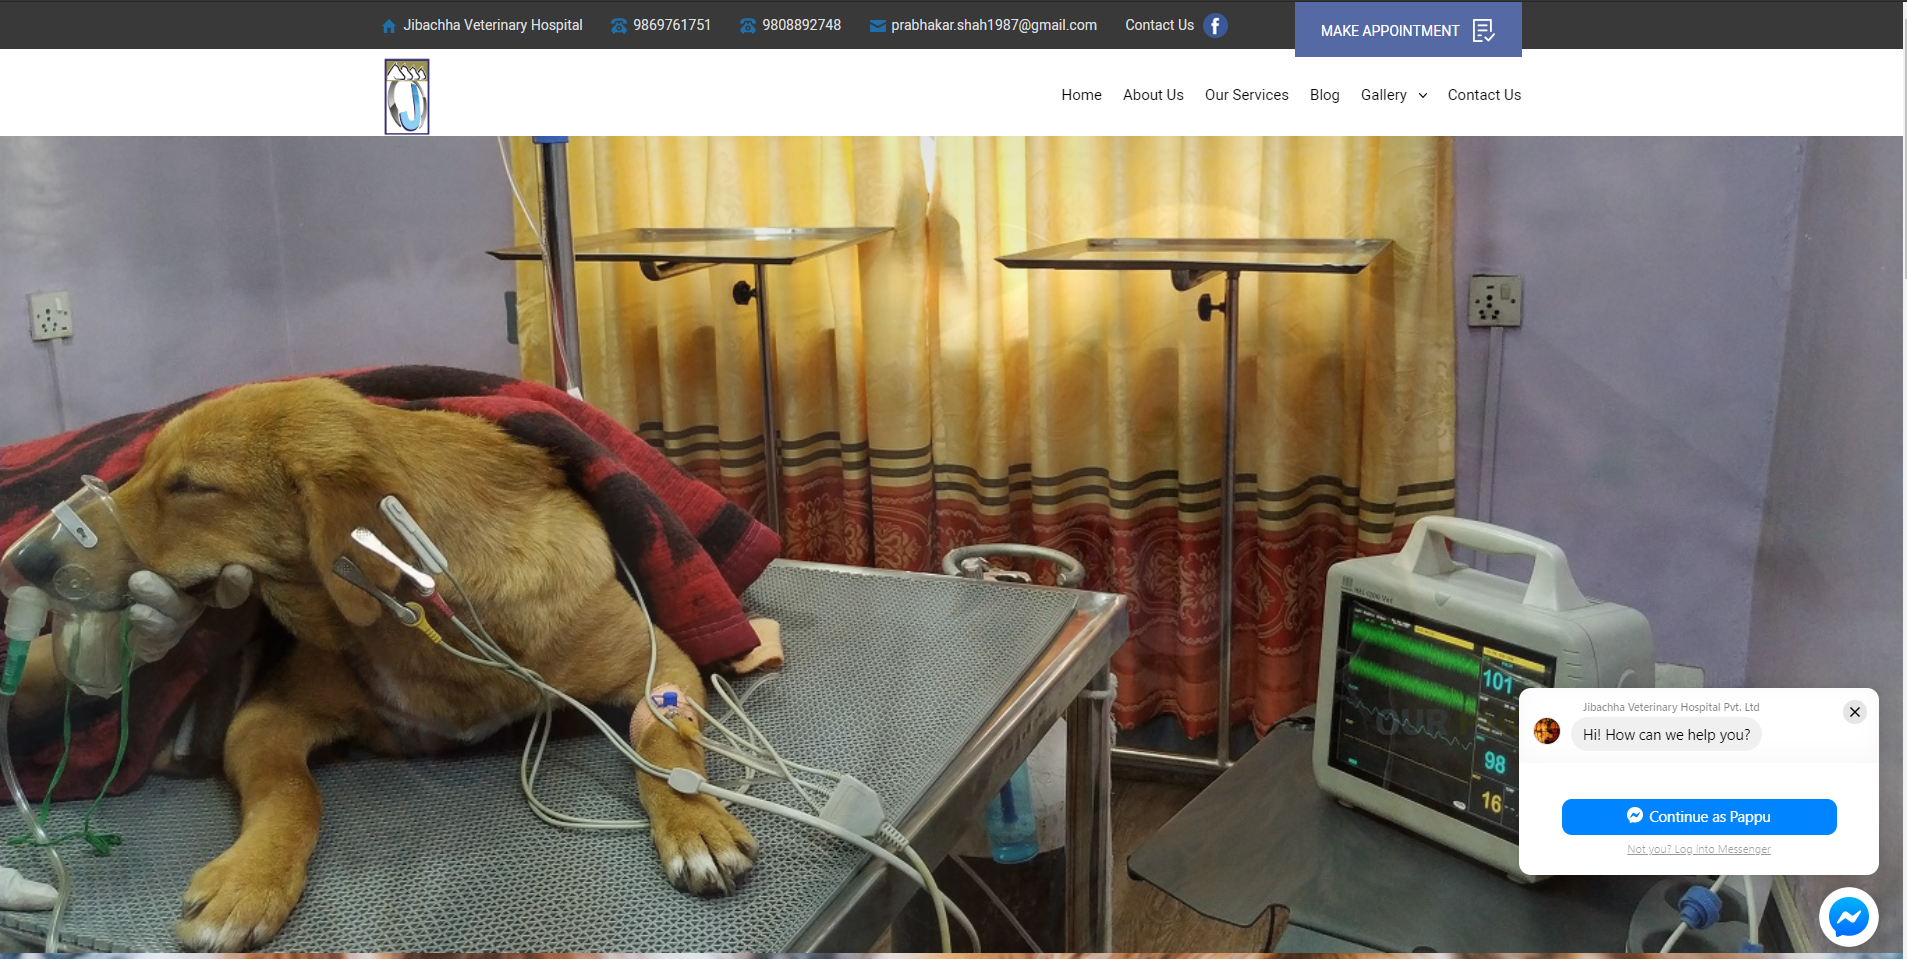Click Continue as Pappu button
Image resolution: width=1907 pixels, height=959 pixels.
pos(1698,817)
